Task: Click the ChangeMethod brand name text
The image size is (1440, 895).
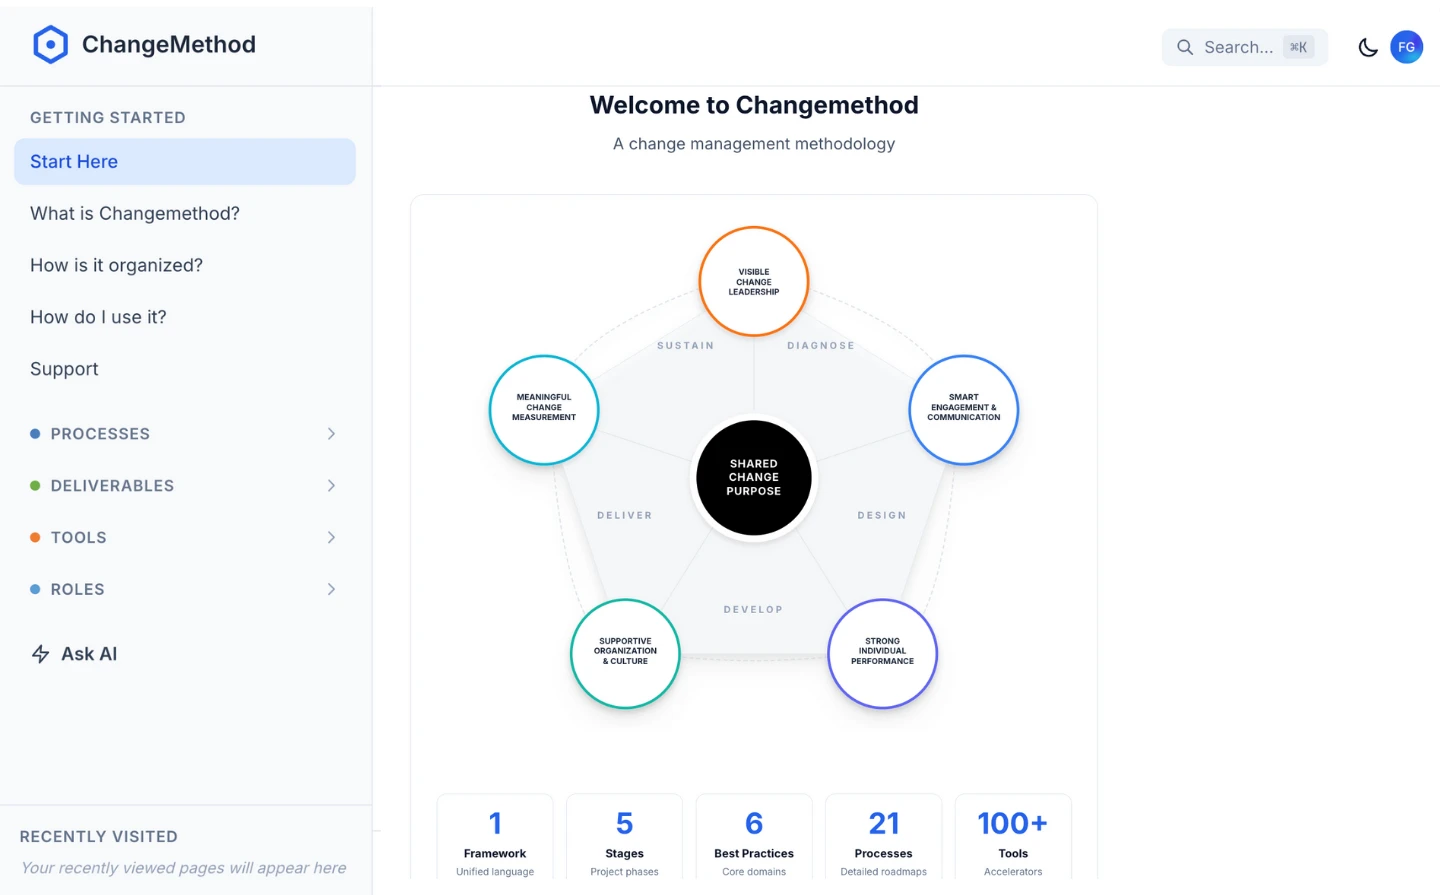Action: pyautogui.click(x=169, y=45)
